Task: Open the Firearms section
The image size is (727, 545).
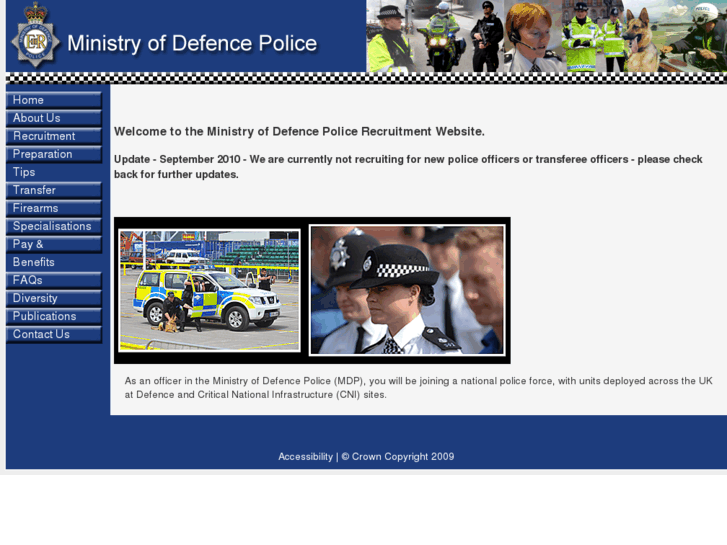Action: (54, 208)
